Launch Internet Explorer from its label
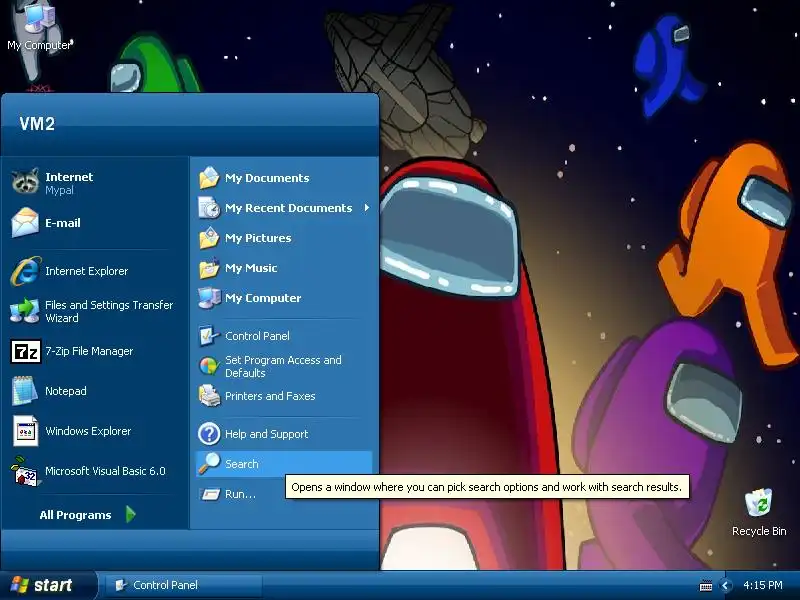Viewport: 800px width, 600px height. [x=87, y=271]
